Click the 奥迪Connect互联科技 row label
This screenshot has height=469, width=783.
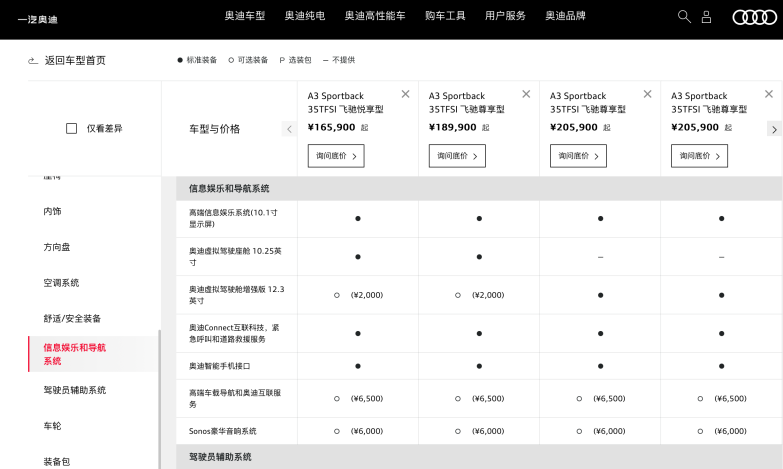(x=234, y=333)
